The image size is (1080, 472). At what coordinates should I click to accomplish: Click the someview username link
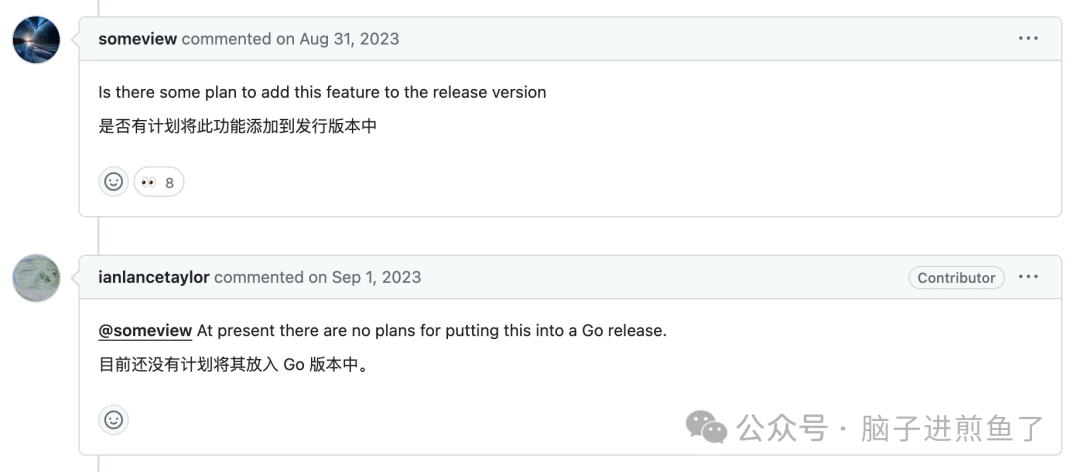pyautogui.click(x=138, y=39)
